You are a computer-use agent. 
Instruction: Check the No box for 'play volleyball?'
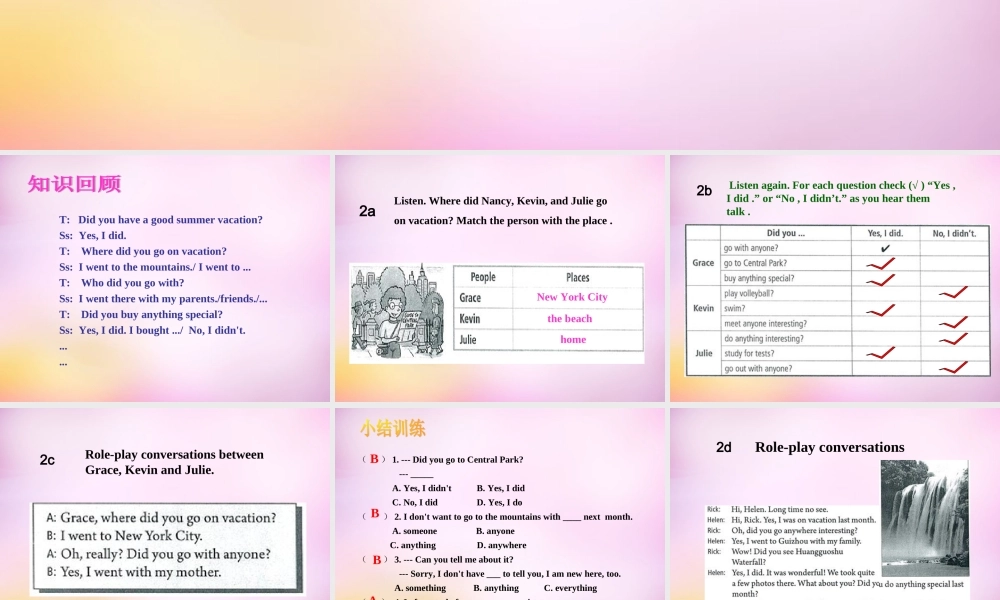click(953, 294)
